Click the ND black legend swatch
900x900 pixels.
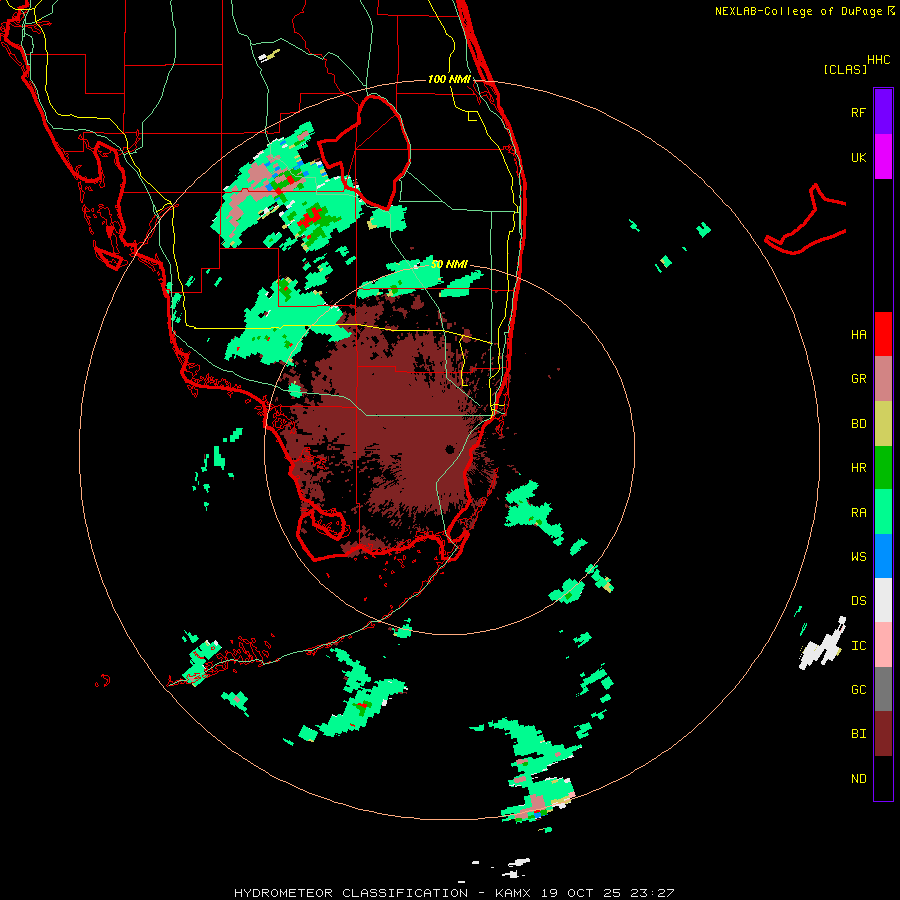[883, 778]
